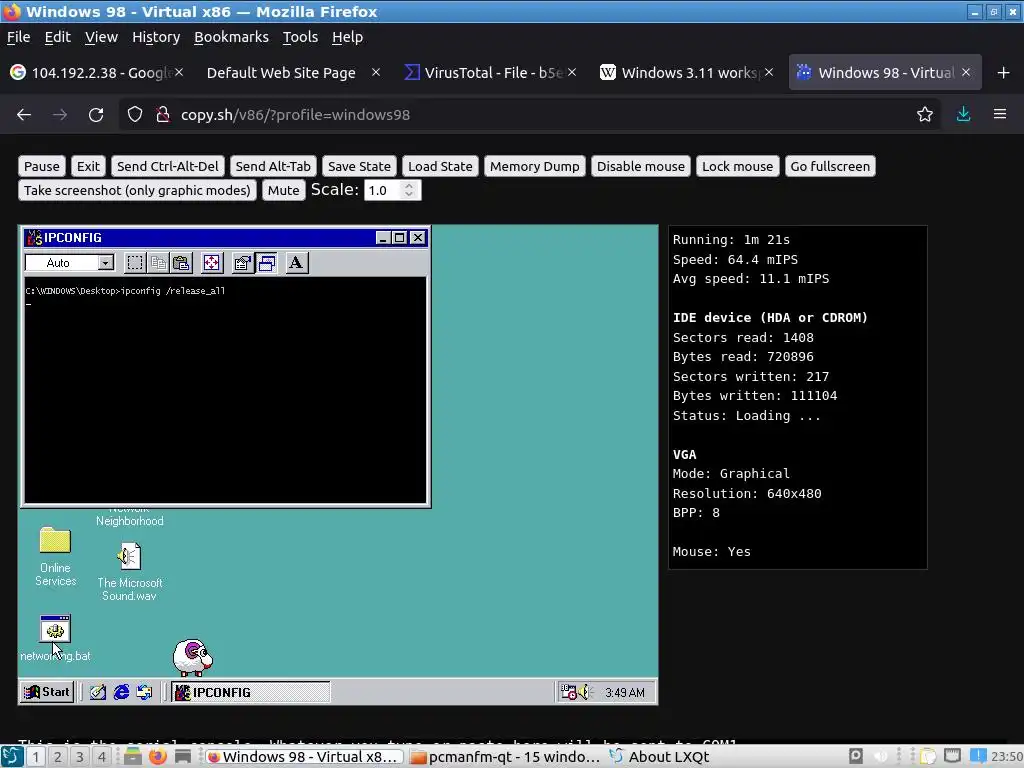Image resolution: width=1024 pixels, height=768 pixels.
Task: Go back with the browser back arrow
Action: [24, 115]
